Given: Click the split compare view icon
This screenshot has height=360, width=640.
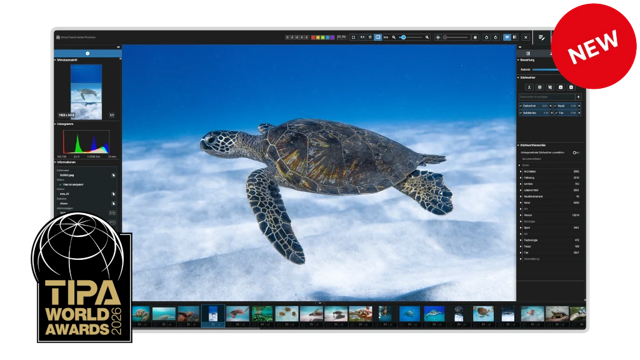Looking at the screenshot, I should (515, 38).
